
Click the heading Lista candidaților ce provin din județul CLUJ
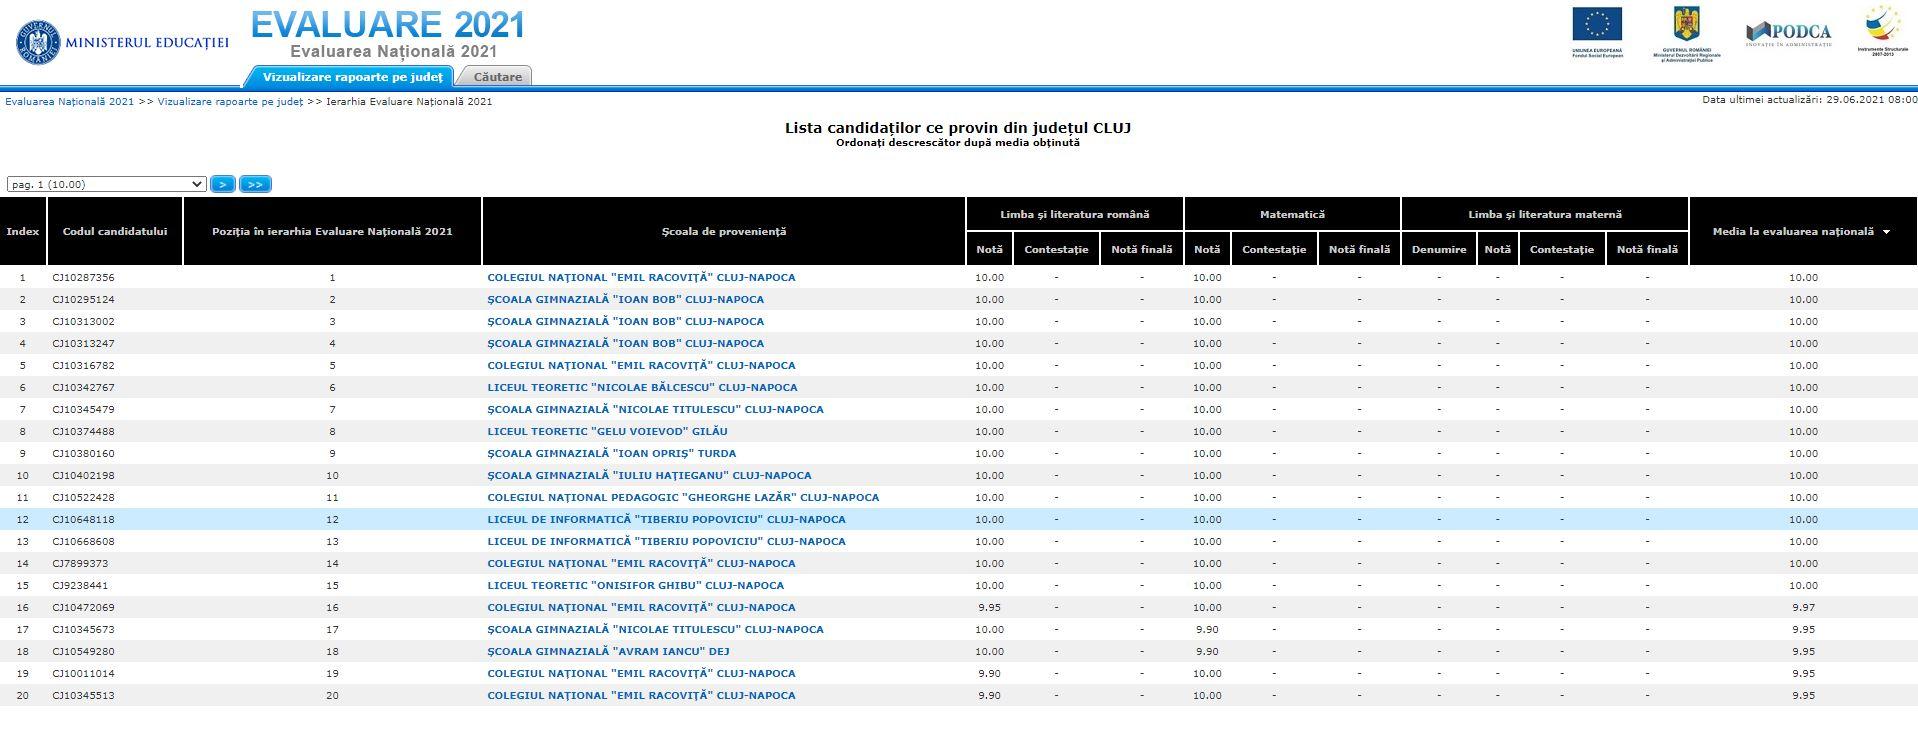click(x=958, y=128)
